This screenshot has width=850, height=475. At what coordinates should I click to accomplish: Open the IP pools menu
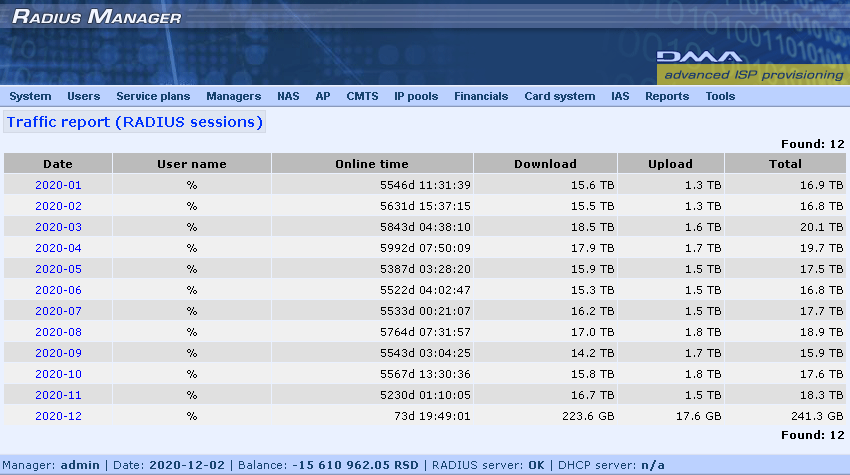(416, 96)
